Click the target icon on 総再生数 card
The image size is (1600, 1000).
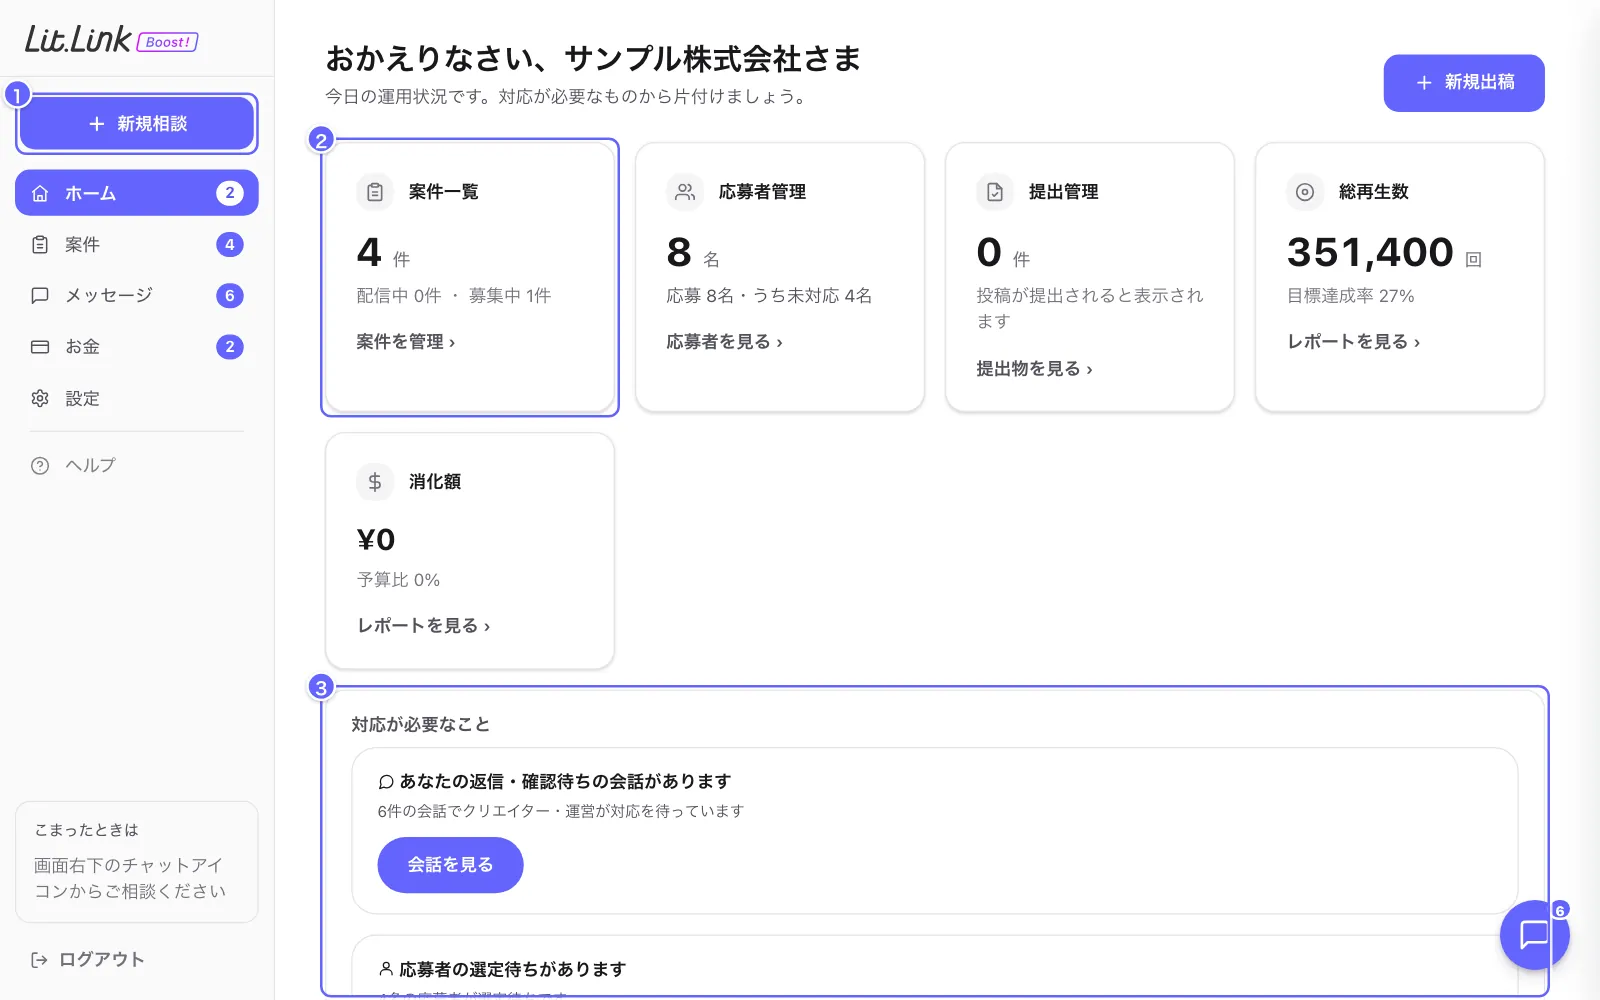(1305, 192)
